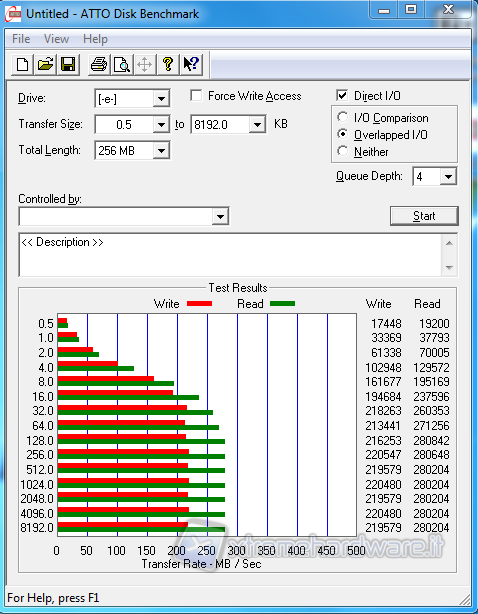Click the red Write legend swatch
The height and width of the screenshot is (614, 478).
pos(200,303)
